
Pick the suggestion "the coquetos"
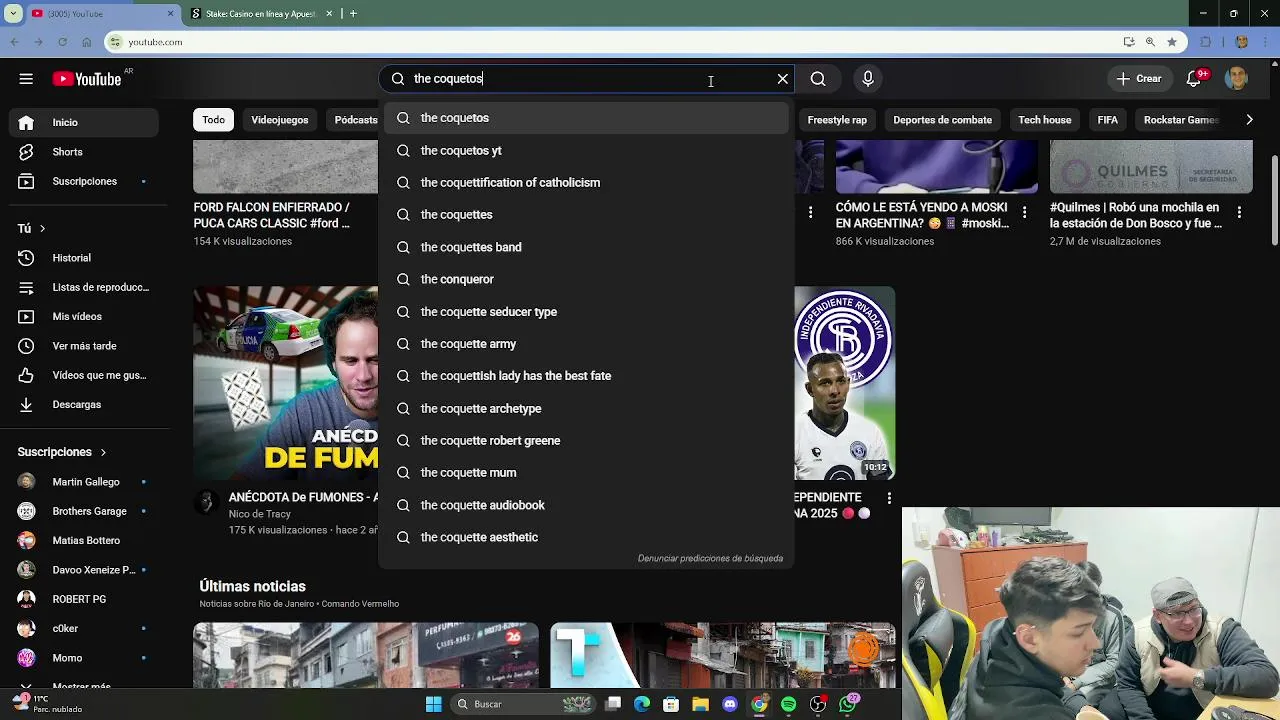click(x=586, y=118)
